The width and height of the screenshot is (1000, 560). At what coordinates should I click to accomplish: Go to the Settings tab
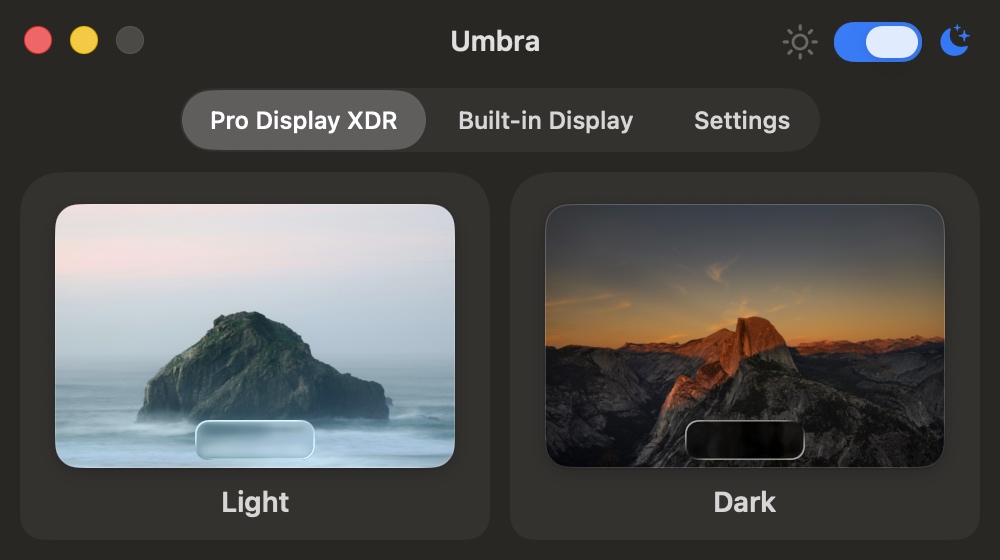(741, 121)
